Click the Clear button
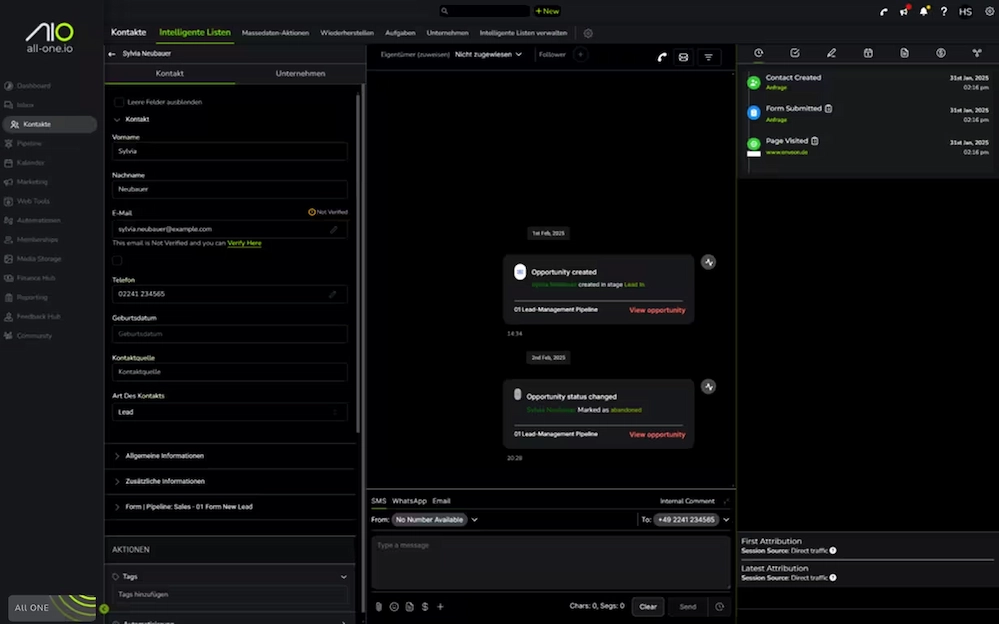 [x=648, y=607]
